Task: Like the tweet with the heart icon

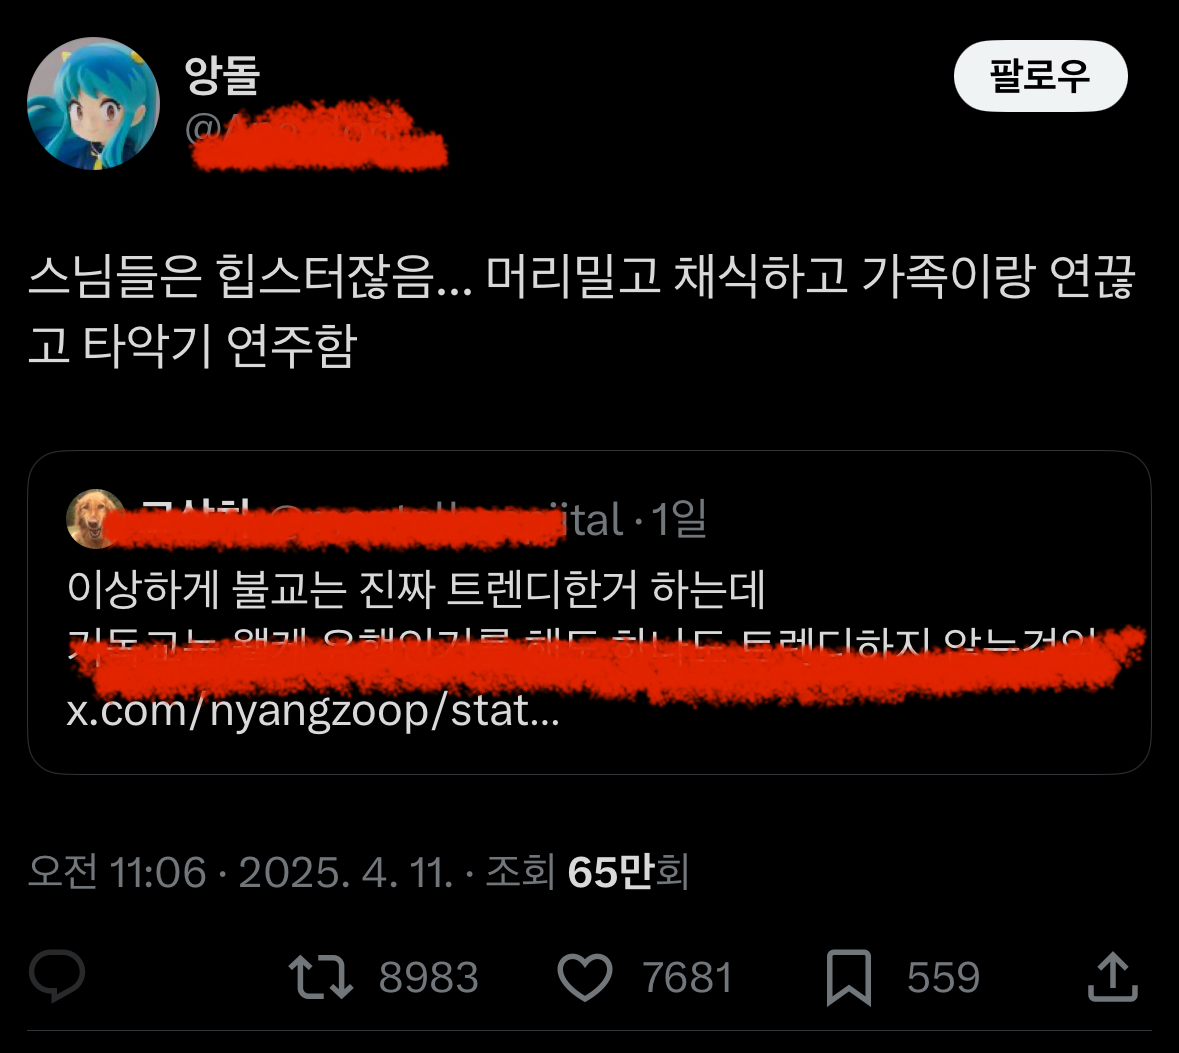Action: [585, 977]
